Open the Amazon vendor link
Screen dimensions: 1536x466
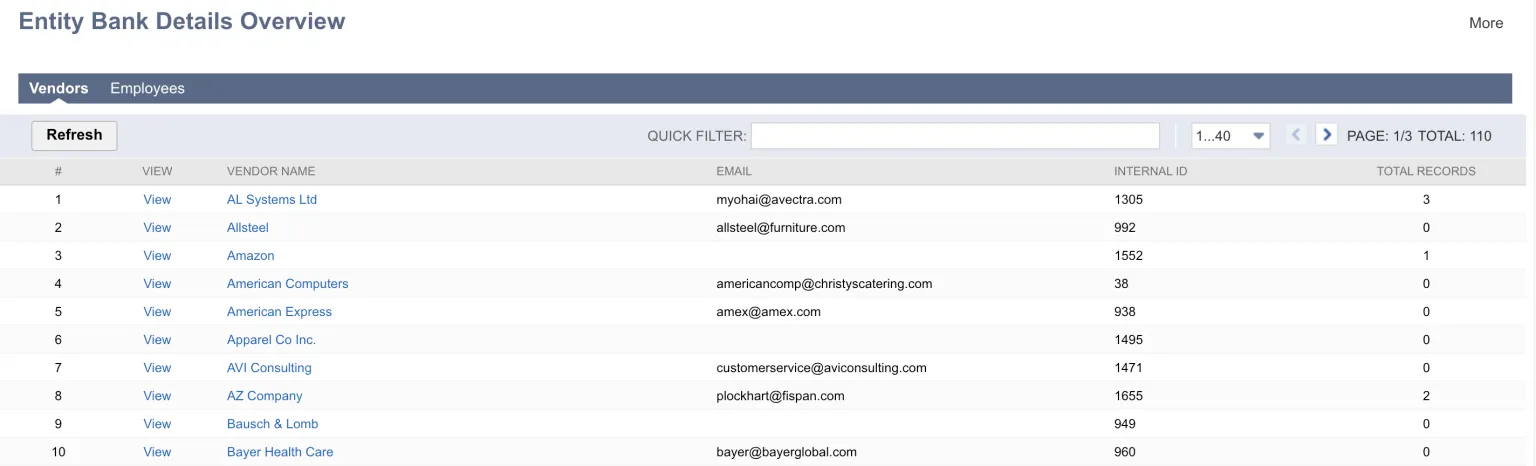coord(251,256)
